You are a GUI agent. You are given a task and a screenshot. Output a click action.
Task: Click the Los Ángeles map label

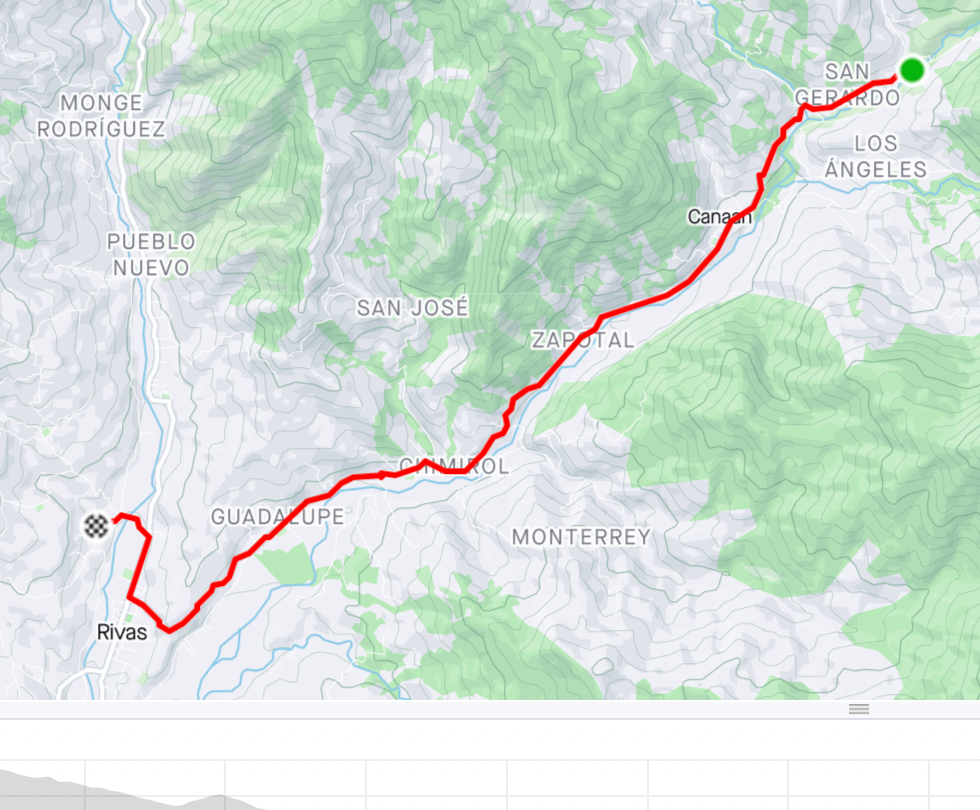tap(876, 156)
